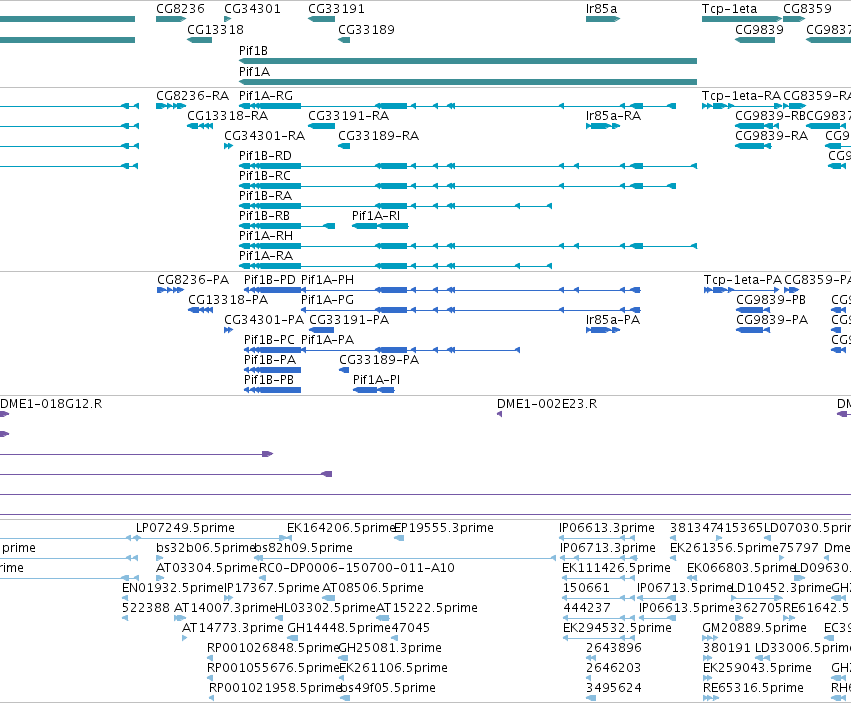Click the CG33189 gene label

coord(366,29)
